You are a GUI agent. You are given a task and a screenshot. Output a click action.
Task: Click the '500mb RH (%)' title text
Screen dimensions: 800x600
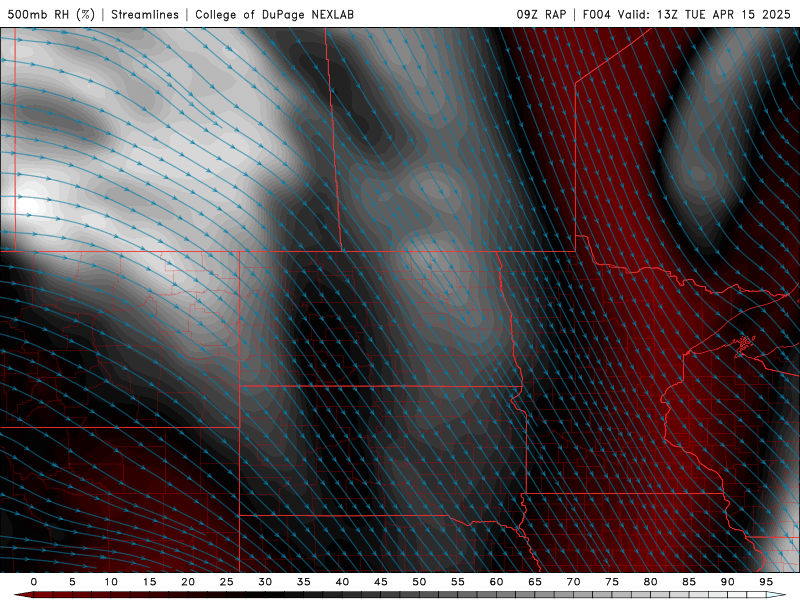(x=51, y=14)
